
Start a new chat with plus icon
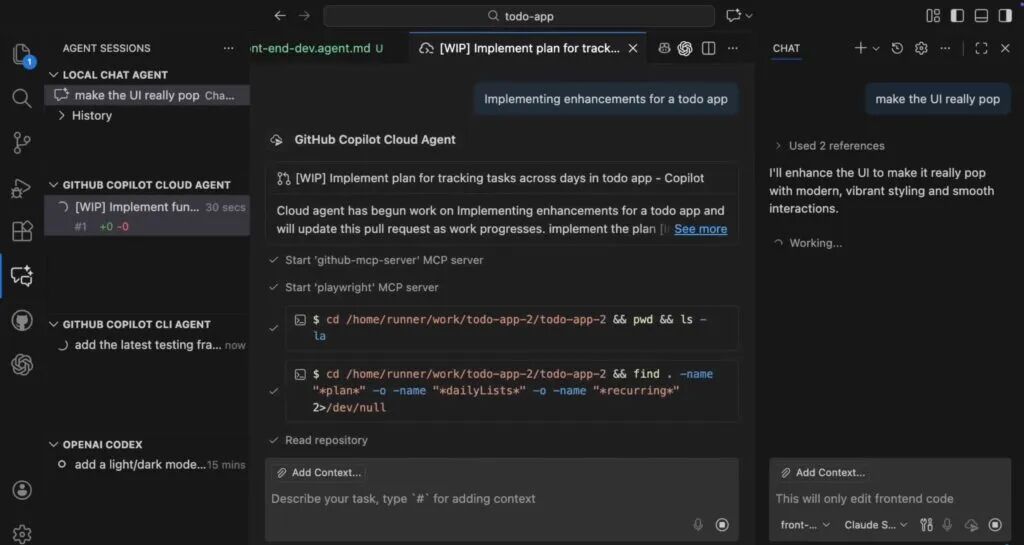pyautogui.click(x=860, y=48)
